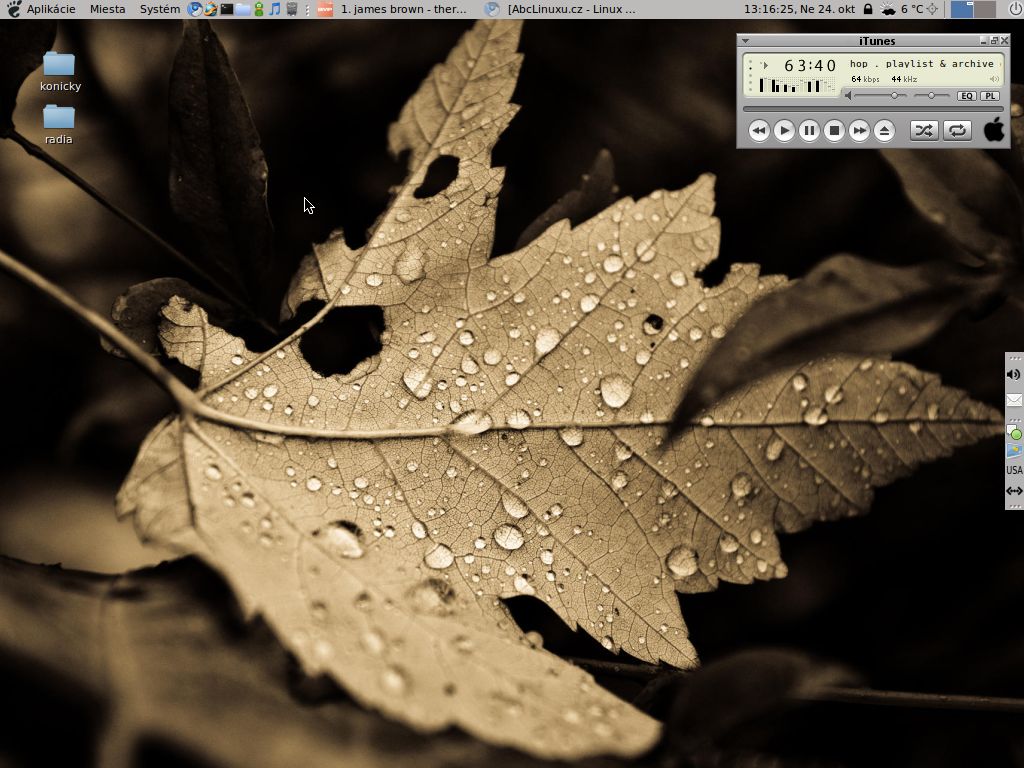Adjust the volume slider in the player
The height and width of the screenshot is (768, 1024).
click(880, 96)
